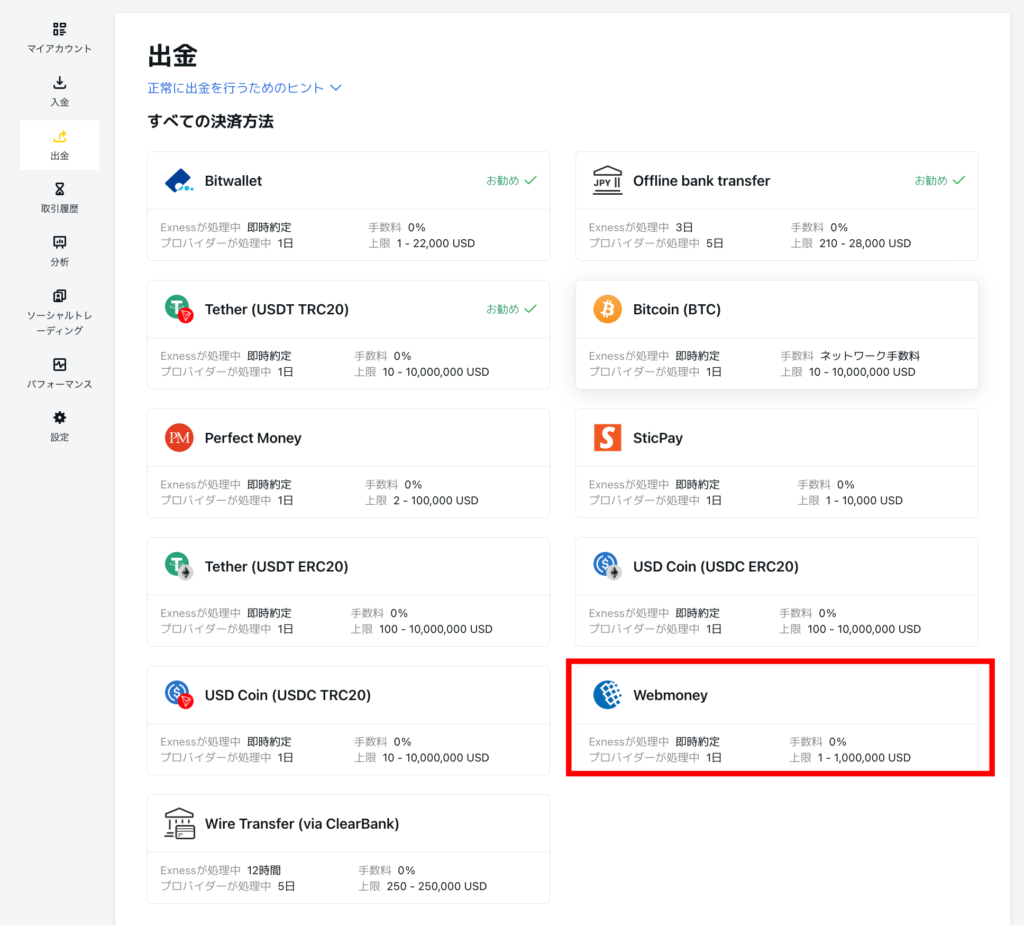Click Webmoney limit 1 - 1,000,000 USD
1024x925 pixels.
[x=864, y=758]
